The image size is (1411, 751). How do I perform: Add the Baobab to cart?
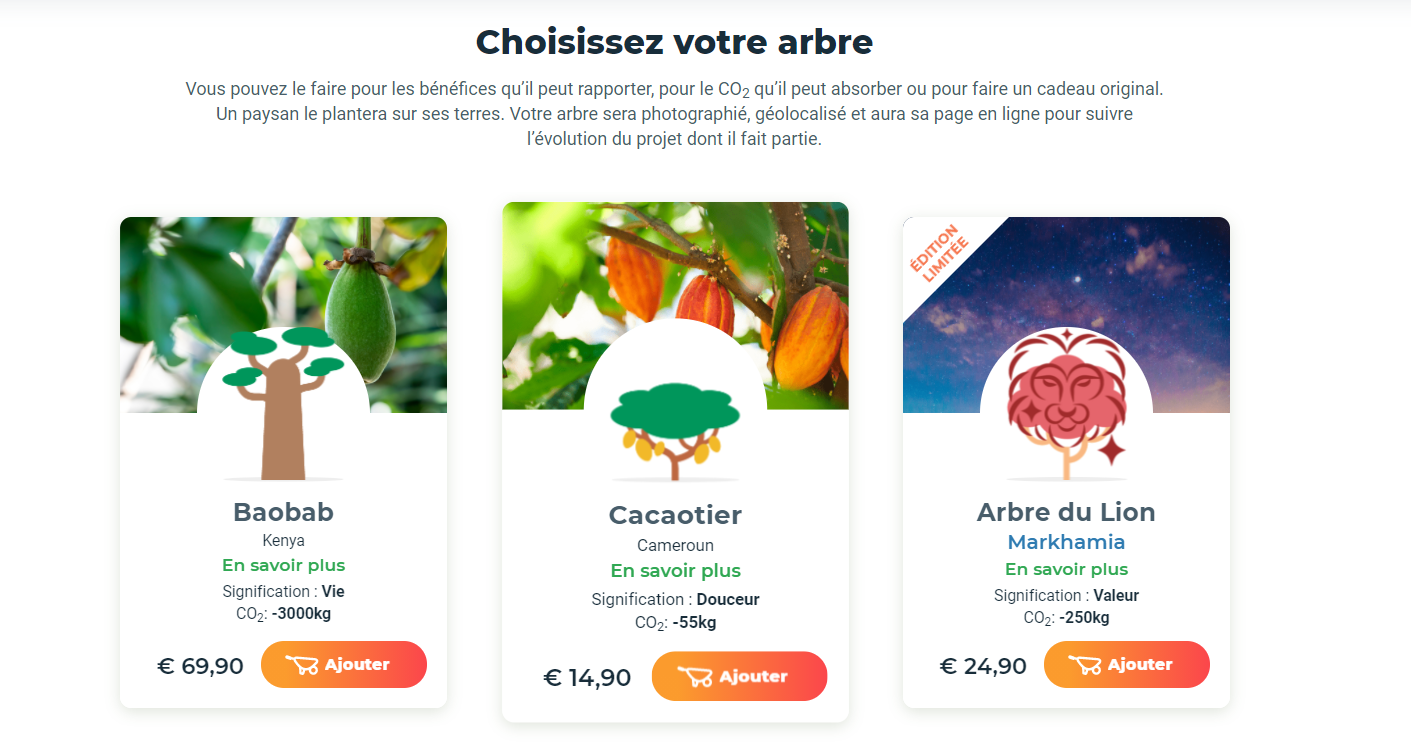(x=344, y=665)
